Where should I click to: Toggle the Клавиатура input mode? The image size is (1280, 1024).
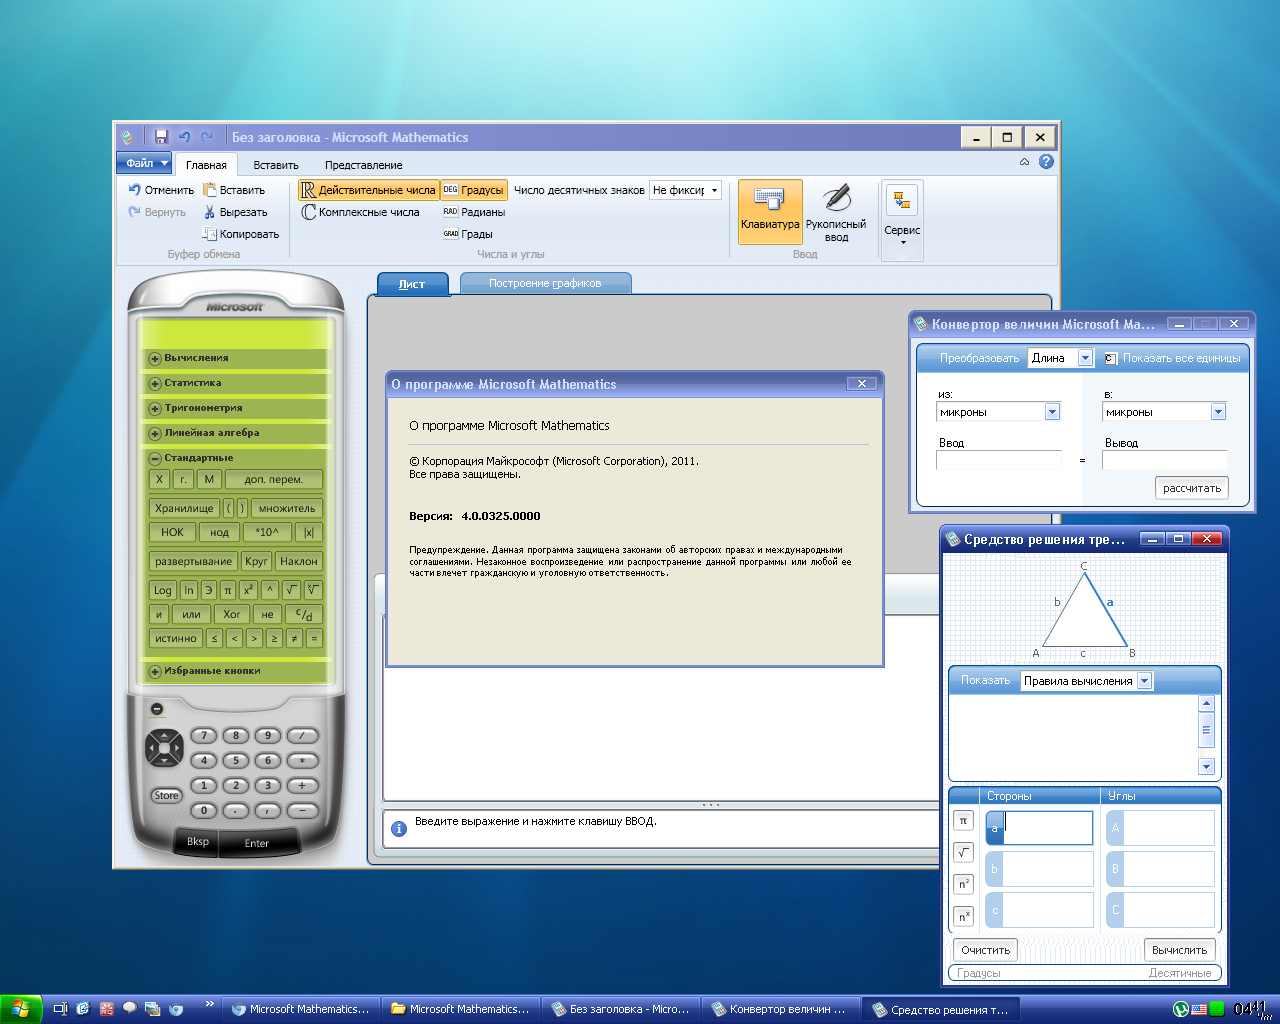point(770,211)
